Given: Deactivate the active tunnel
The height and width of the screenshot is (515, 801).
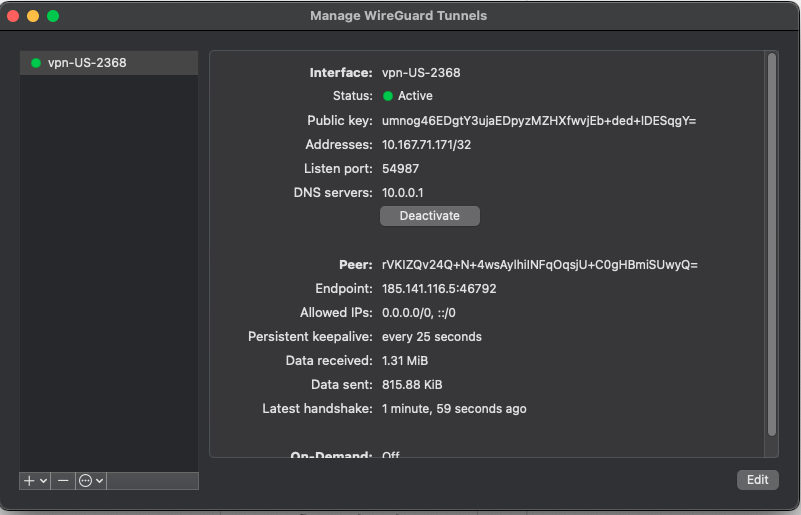Looking at the screenshot, I should click(x=430, y=216).
